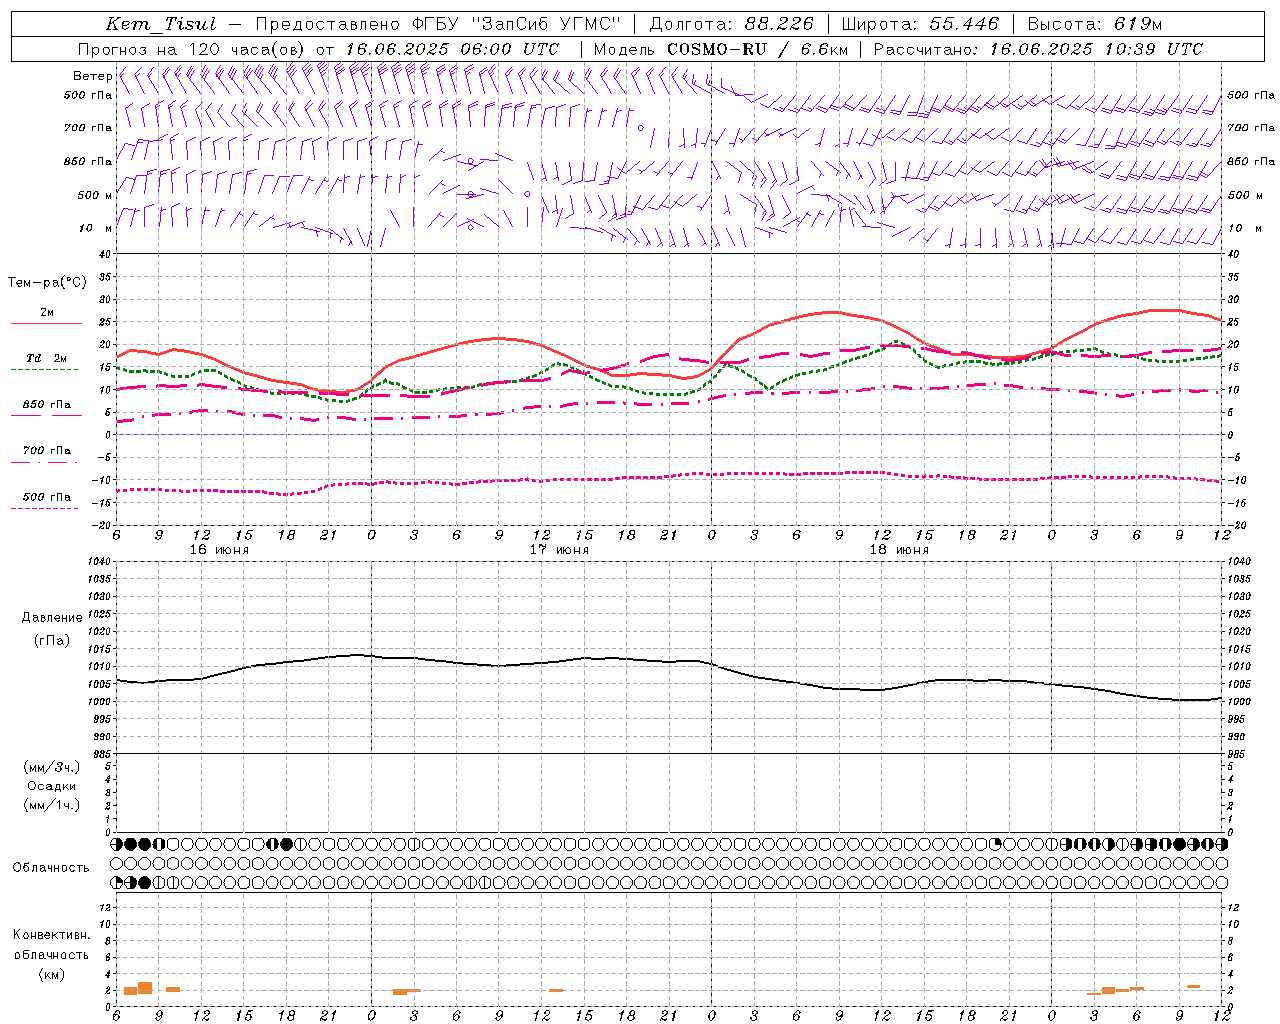Click the 1040 value on left pressure axis
This screenshot has width=1280, height=1024.
click(98, 562)
